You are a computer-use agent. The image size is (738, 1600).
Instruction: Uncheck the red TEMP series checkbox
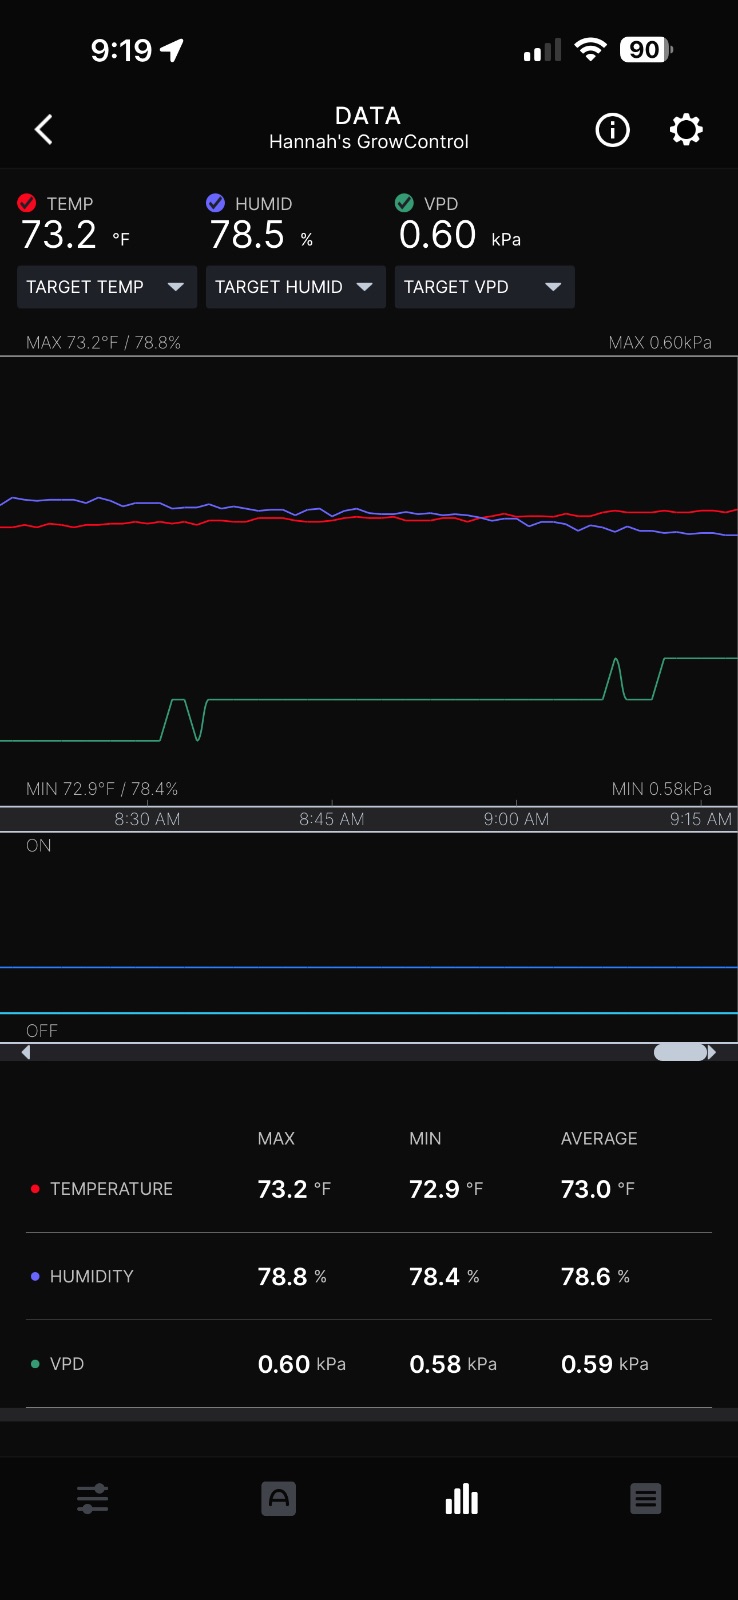(27, 203)
